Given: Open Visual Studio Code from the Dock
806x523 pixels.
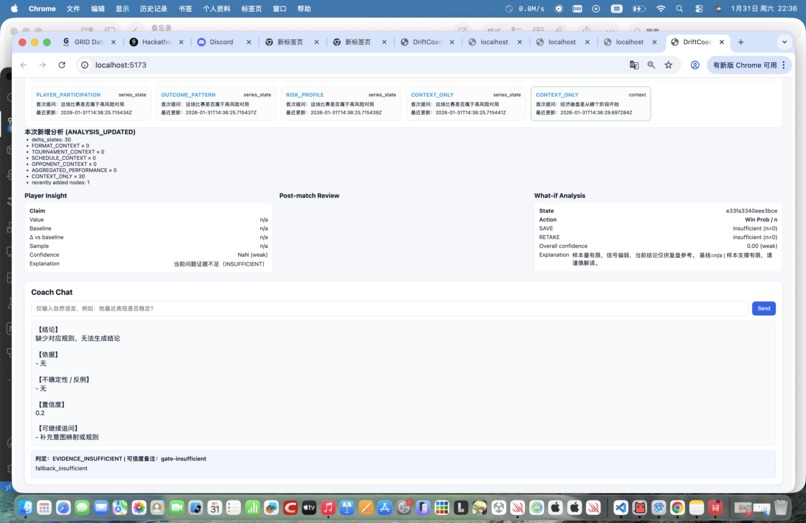Looking at the screenshot, I should tap(620, 508).
